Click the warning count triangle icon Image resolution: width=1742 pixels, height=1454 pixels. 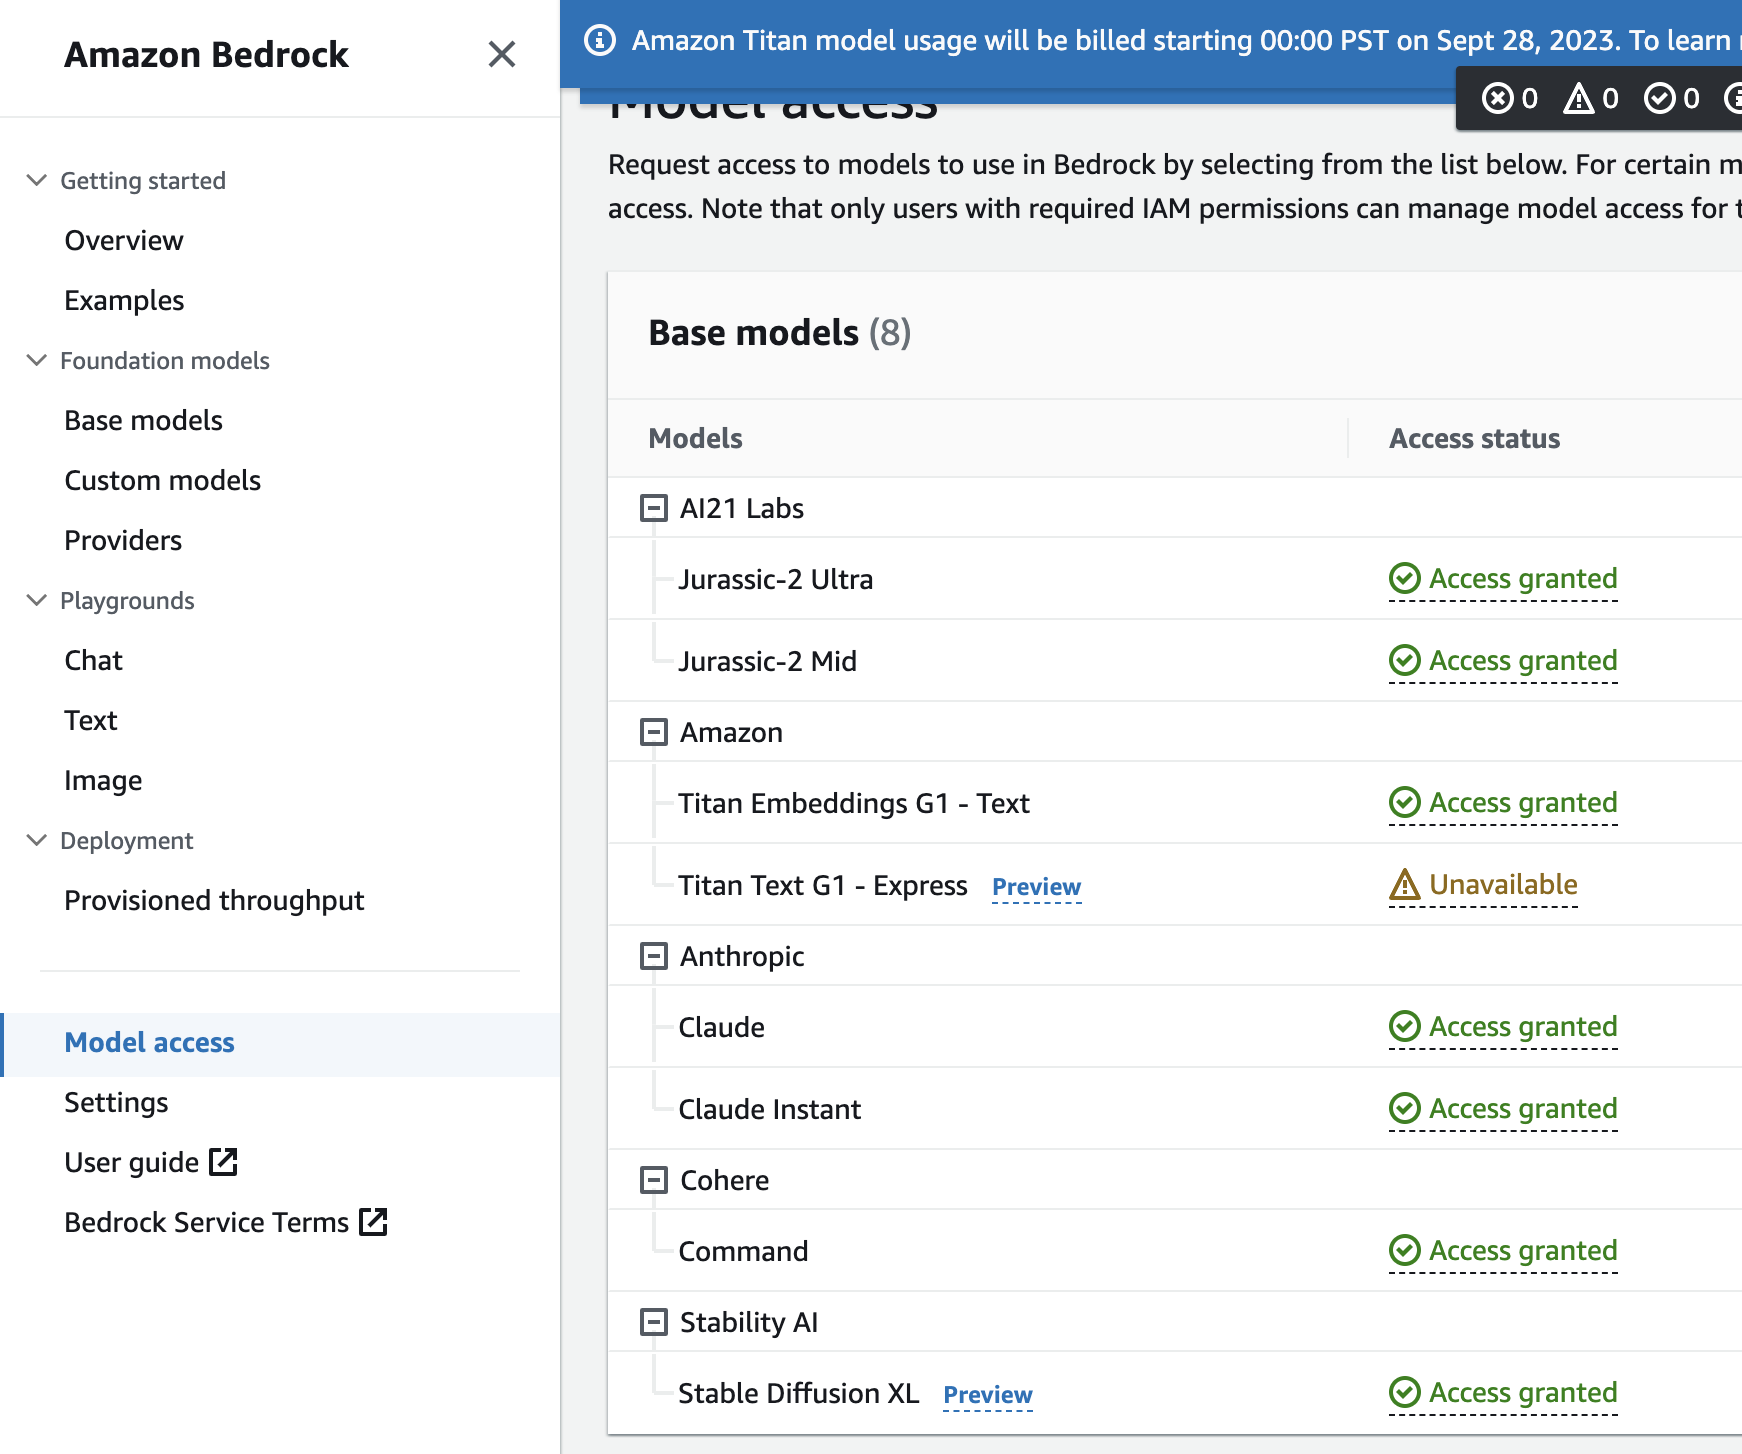1579,98
